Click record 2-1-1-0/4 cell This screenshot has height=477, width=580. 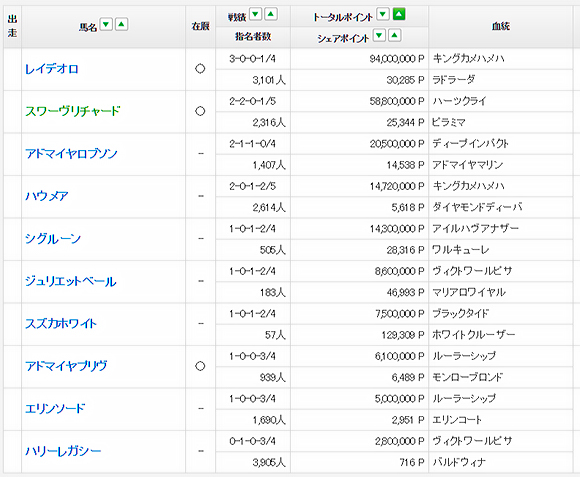click(x=252, y=144)
